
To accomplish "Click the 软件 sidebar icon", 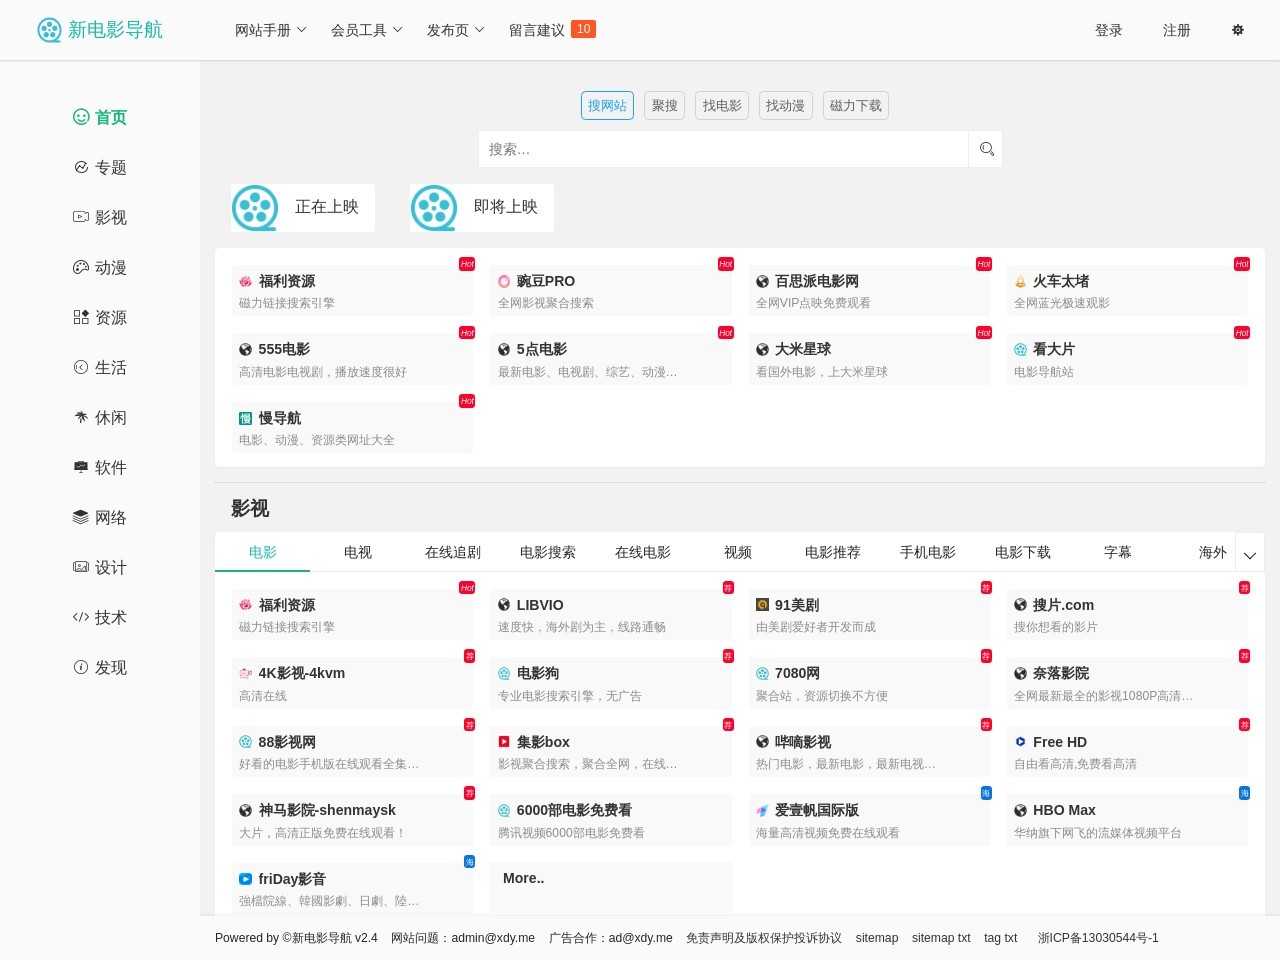I will click(81, 467).
